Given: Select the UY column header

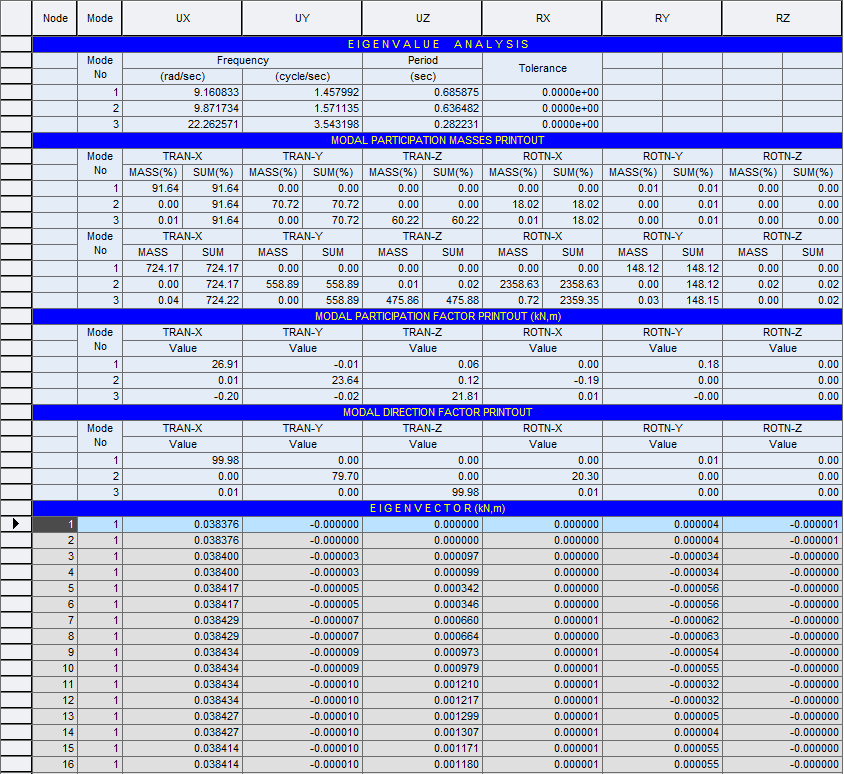Looking at the screenshot, I should tap(303, 18).
